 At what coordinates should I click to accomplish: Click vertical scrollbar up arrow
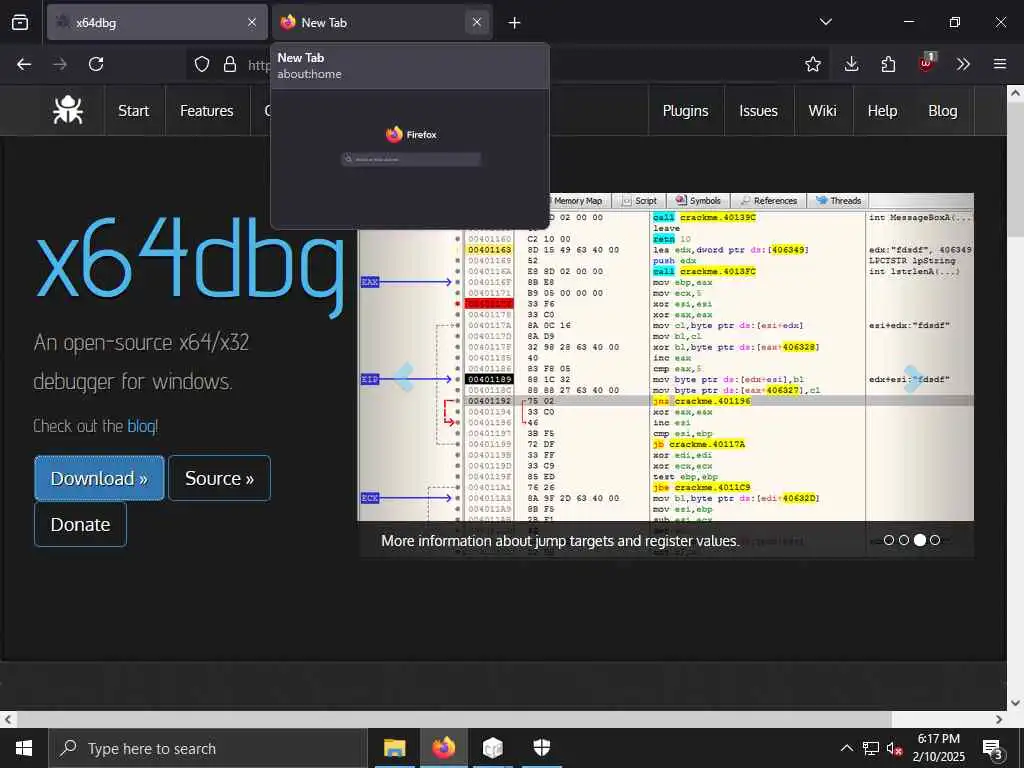pyautogui.click(x=1015, y=93)
